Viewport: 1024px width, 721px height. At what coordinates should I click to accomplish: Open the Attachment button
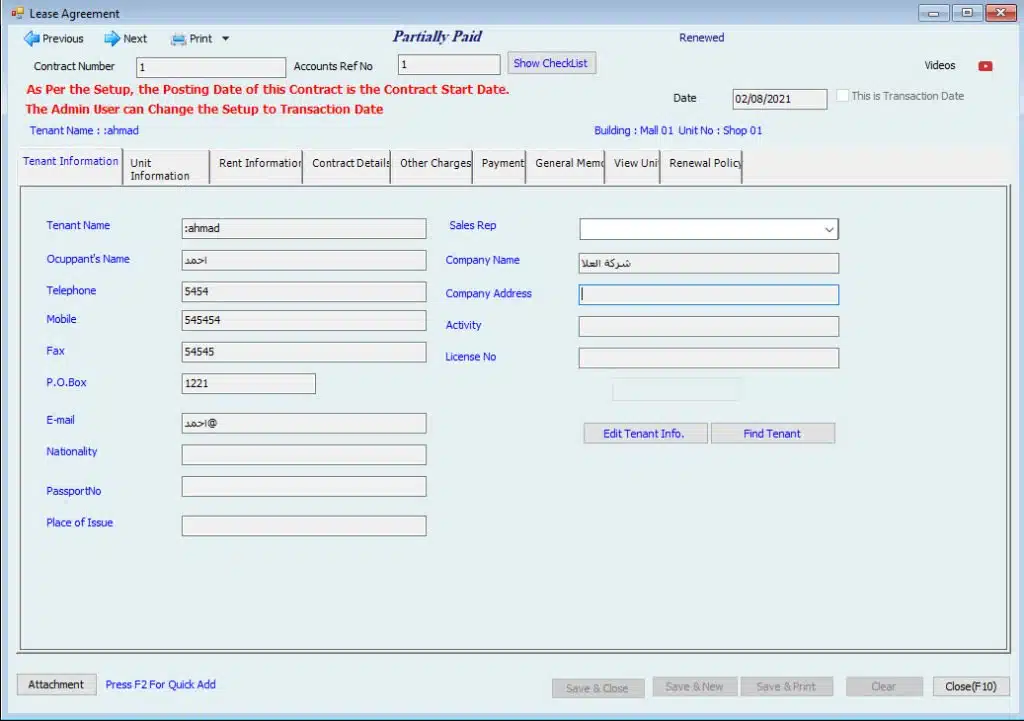click(56, 684)
